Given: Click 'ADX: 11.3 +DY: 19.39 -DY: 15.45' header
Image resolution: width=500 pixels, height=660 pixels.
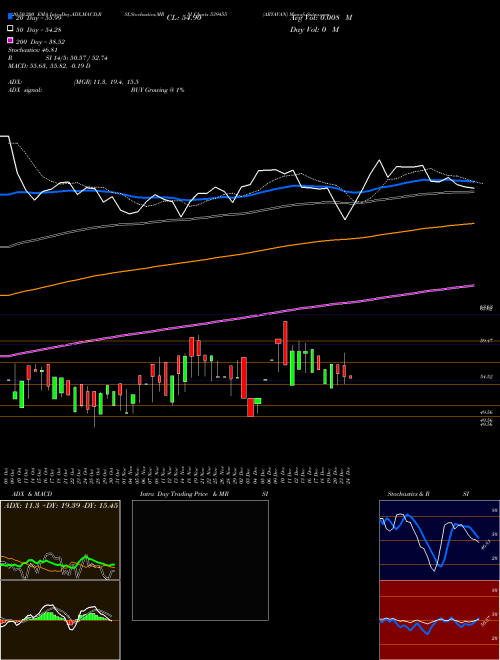Looking at the screenshot, I should (x=61, y=505).
